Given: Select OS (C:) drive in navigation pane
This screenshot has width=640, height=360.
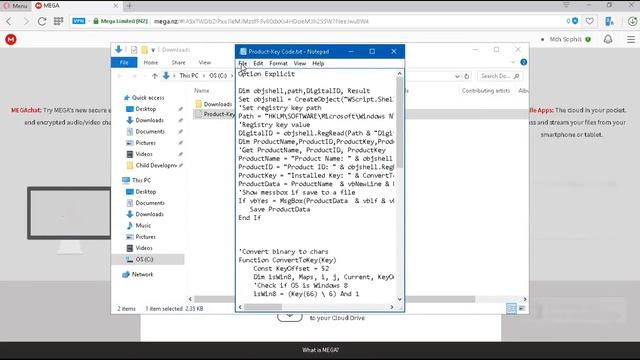Looking at the screenshot, I should [144, 259].
